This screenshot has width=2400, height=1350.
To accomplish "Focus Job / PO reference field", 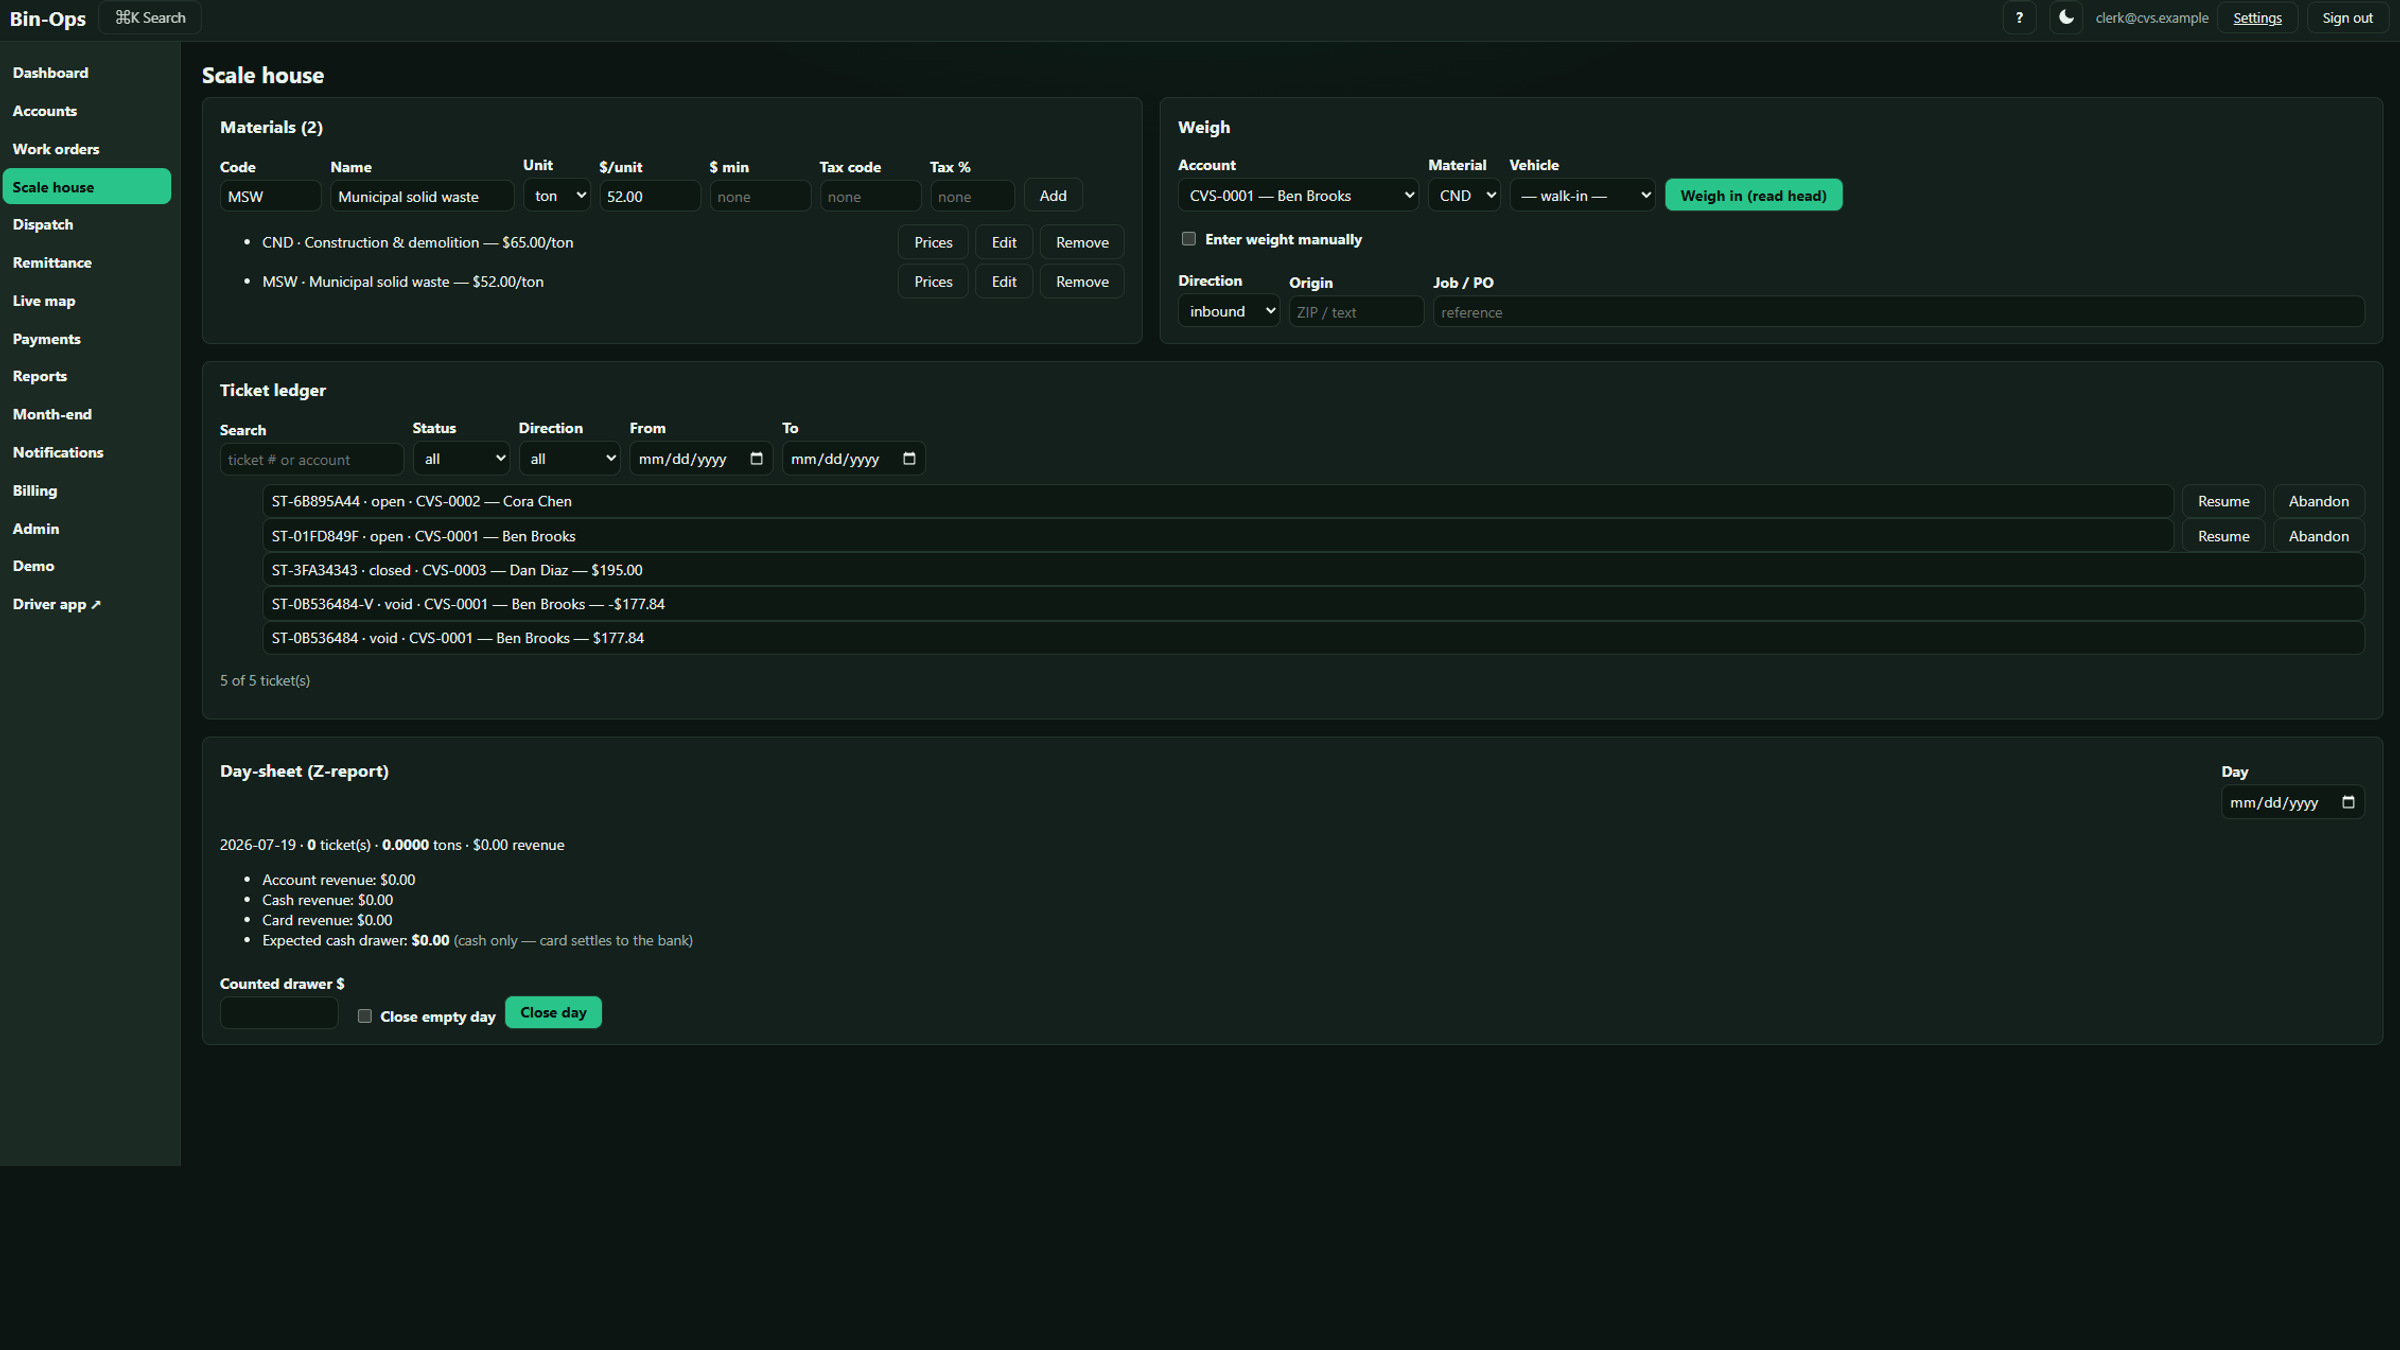I will (x=1898, y=313).
